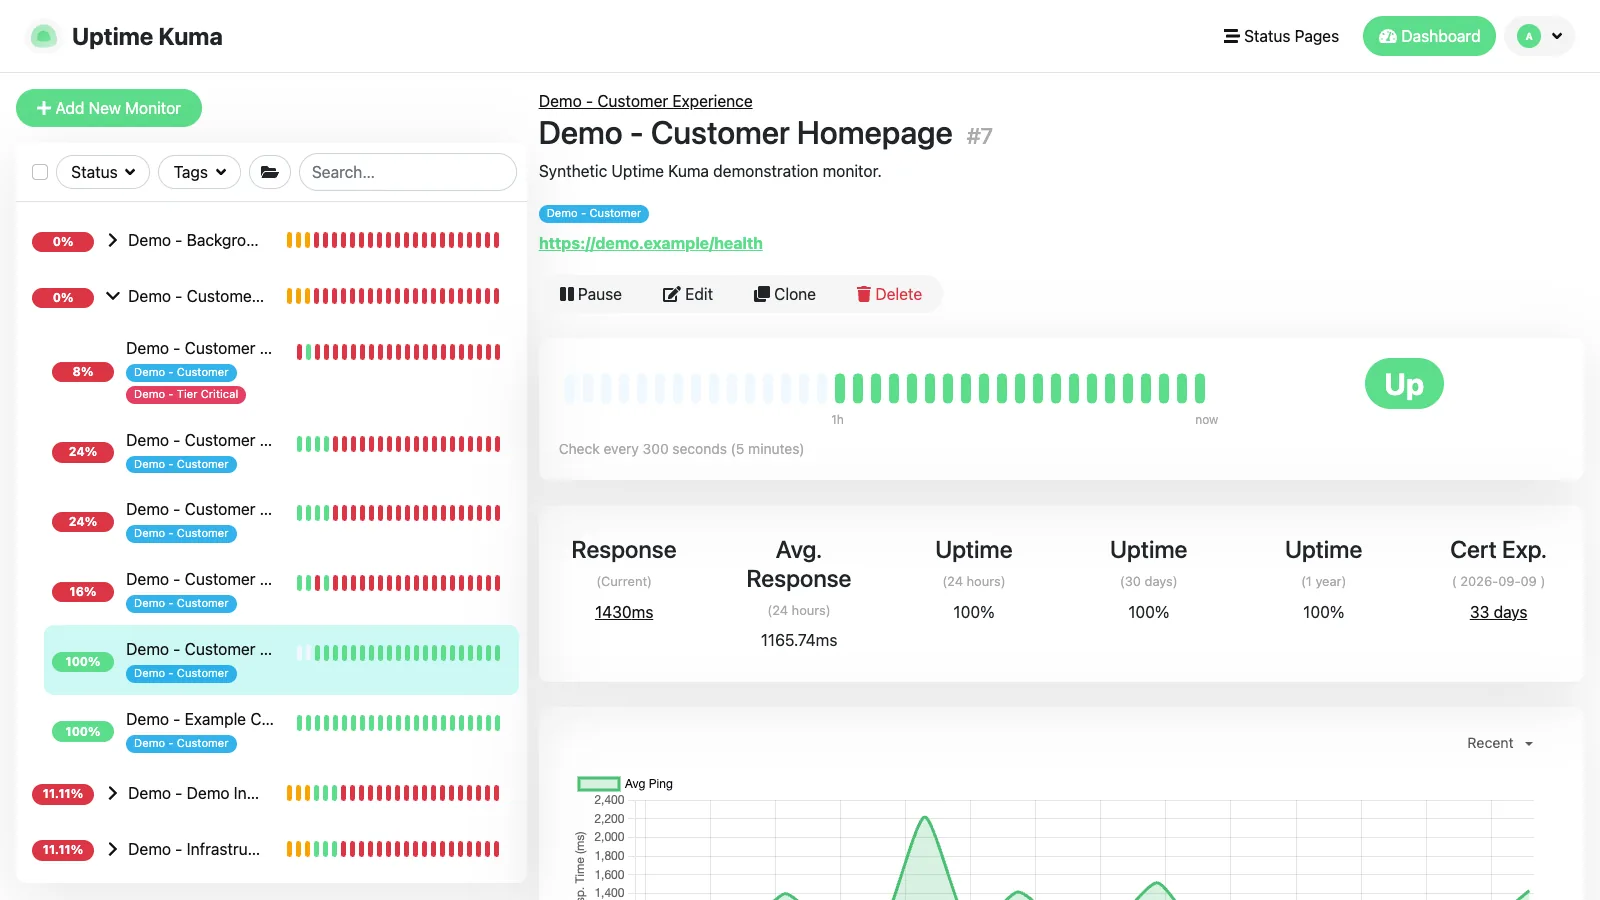Screen dimensions: 1600x900
Task: Click the Demo - Customer Homepage heading
Action: pos(745,133)
